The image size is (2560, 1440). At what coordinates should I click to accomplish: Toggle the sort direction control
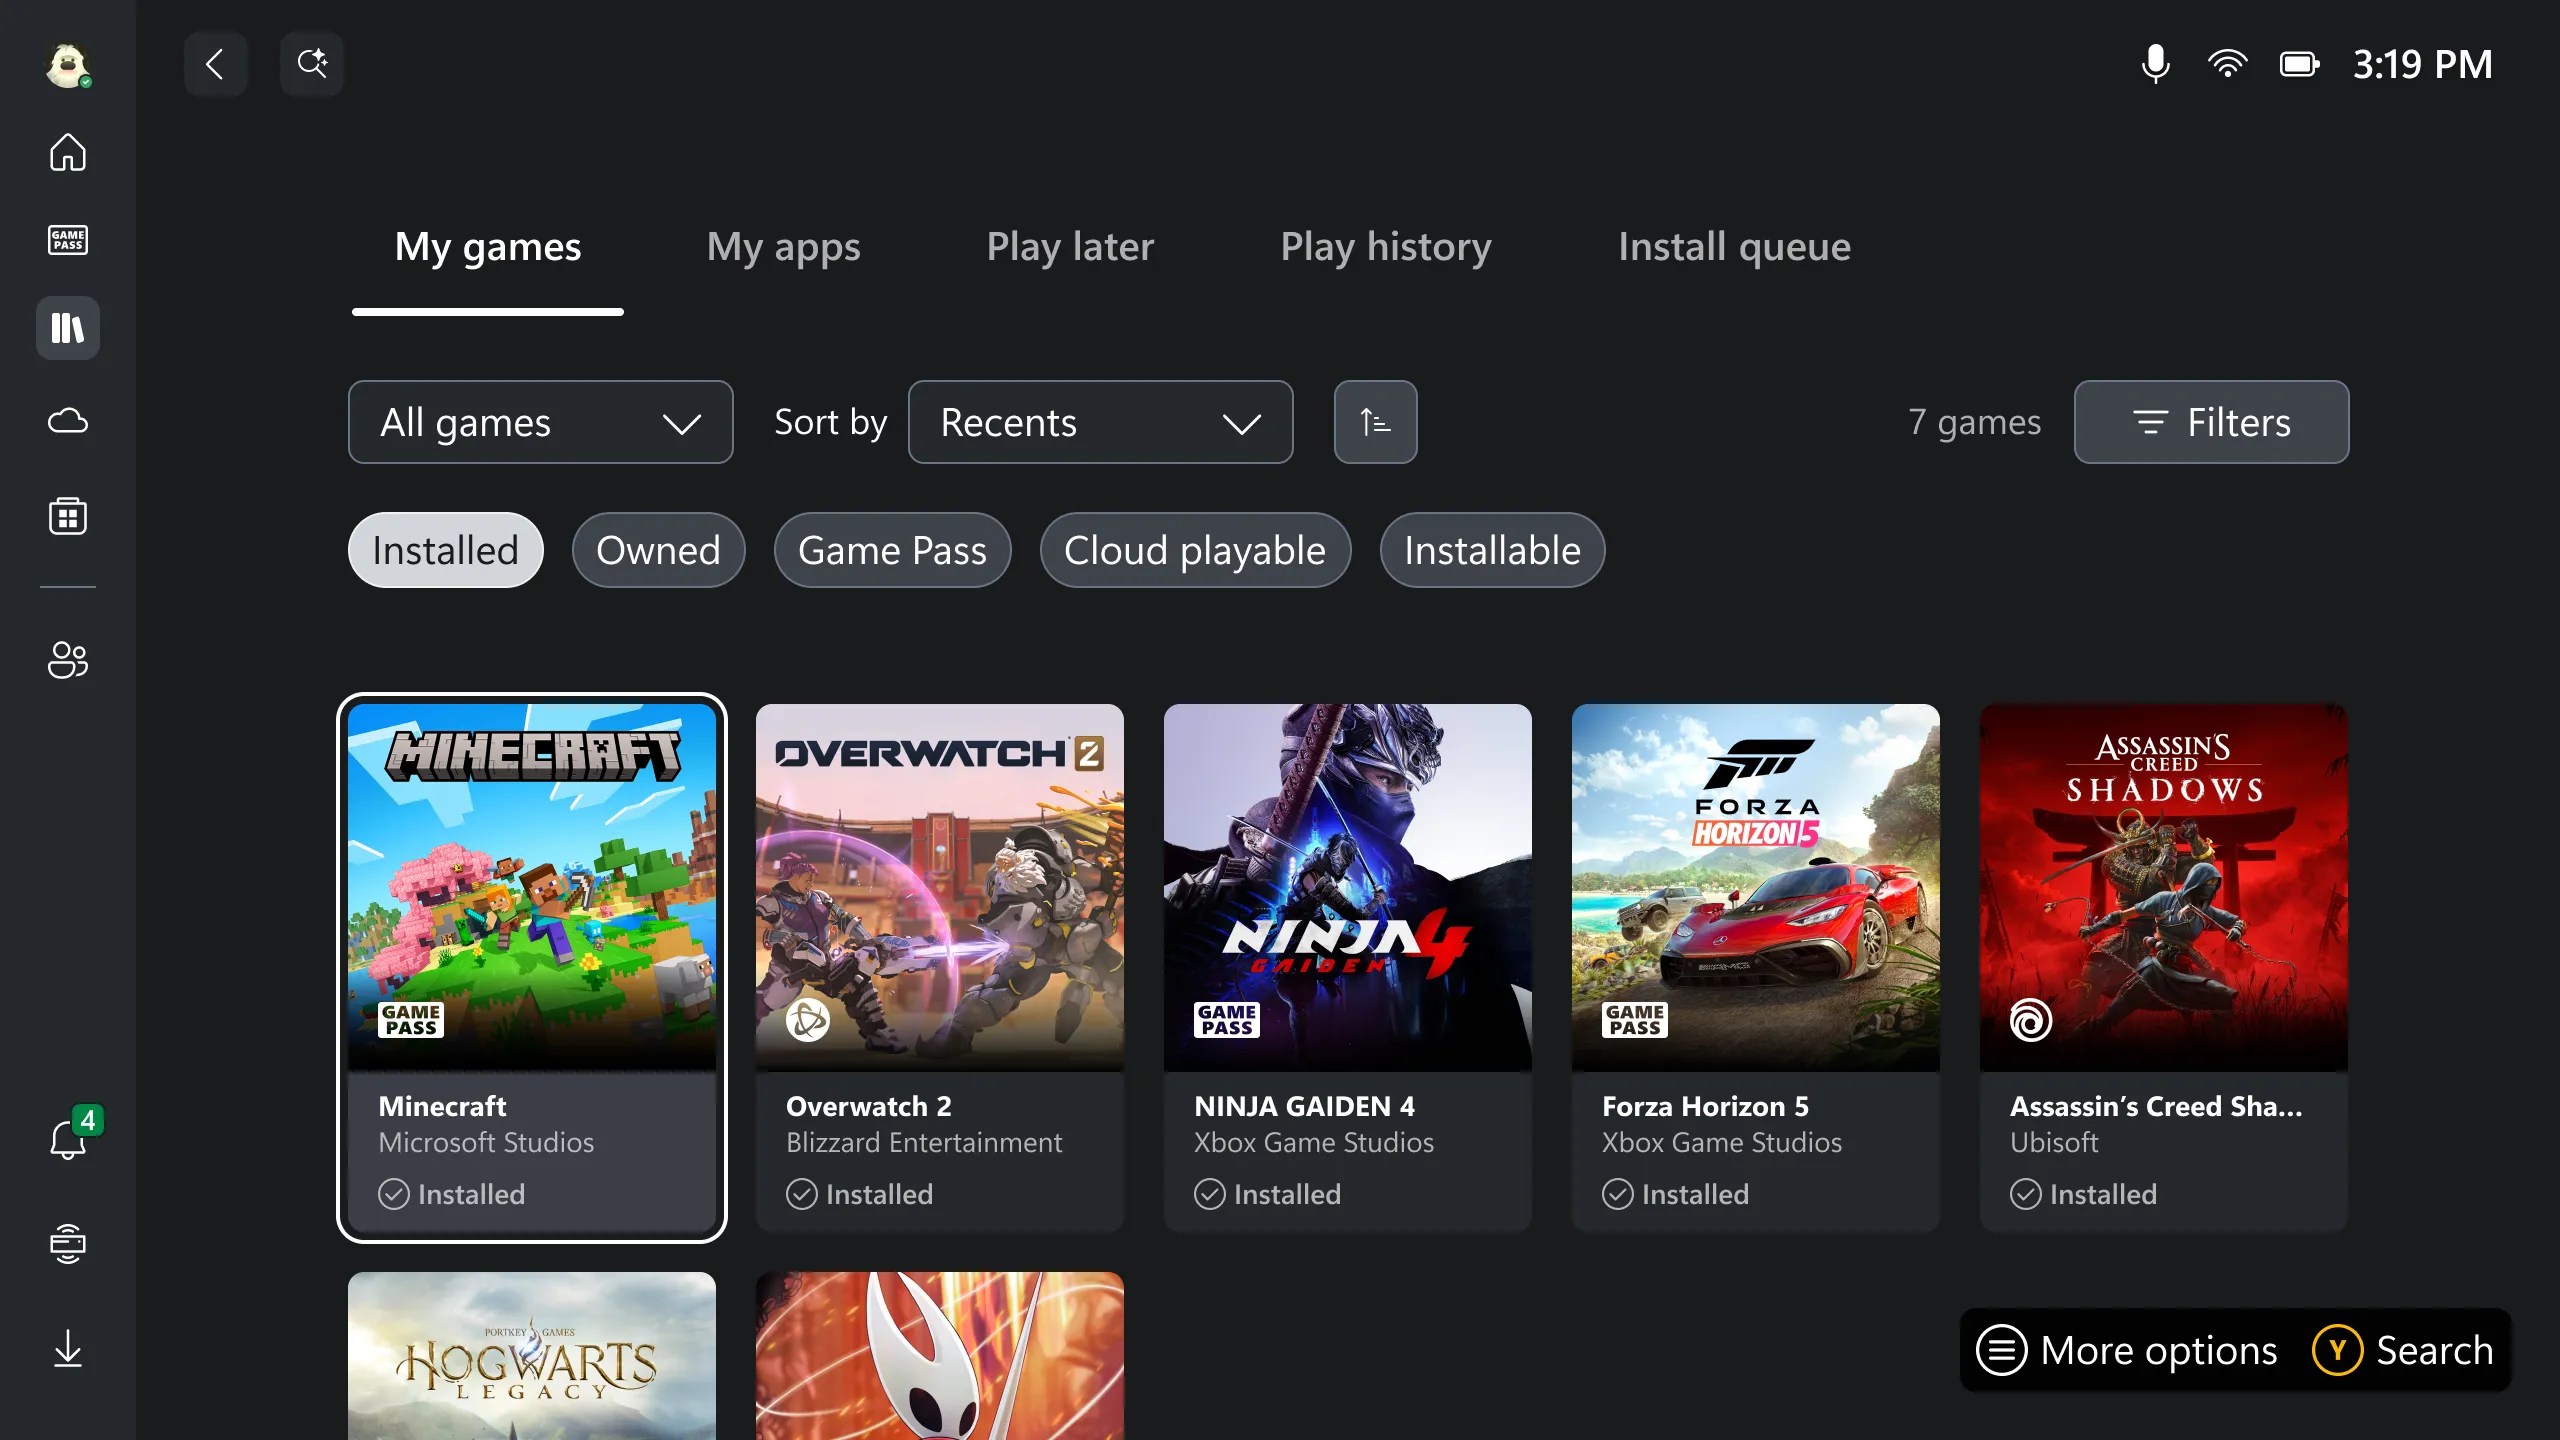[x=1375, y=422]
